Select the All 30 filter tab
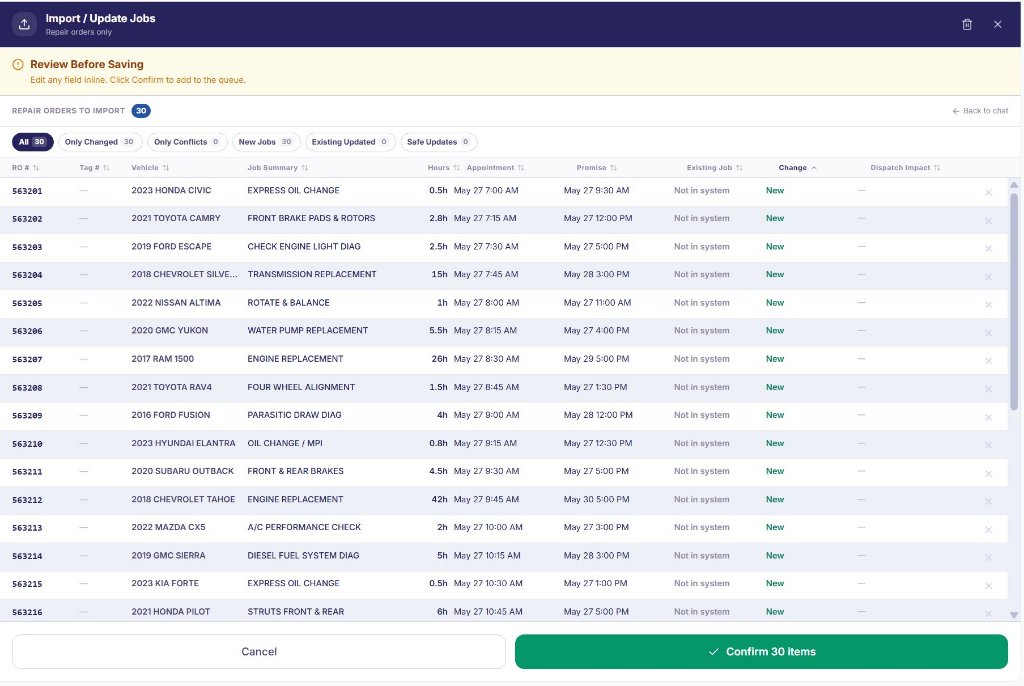 pos(33,142)
